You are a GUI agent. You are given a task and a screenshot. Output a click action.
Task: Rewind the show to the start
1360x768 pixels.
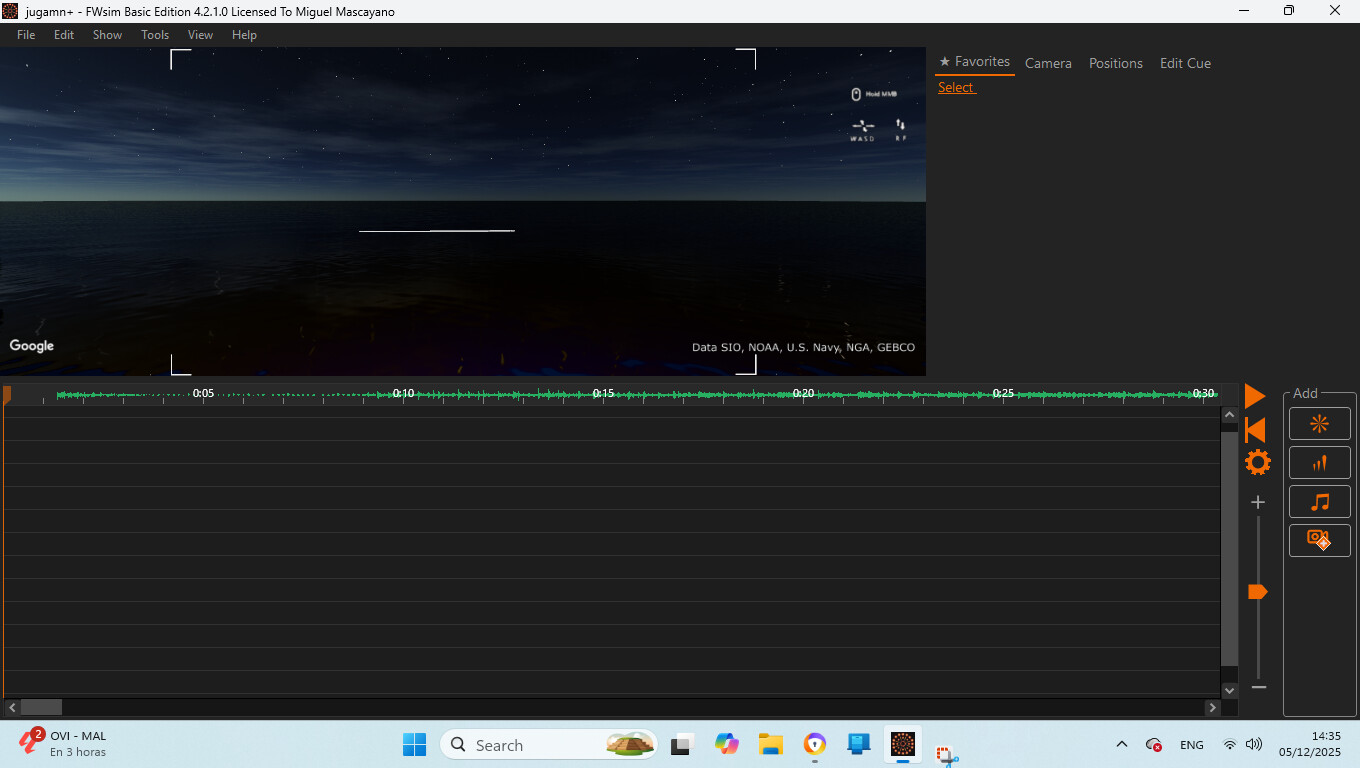coord(1255,430)
